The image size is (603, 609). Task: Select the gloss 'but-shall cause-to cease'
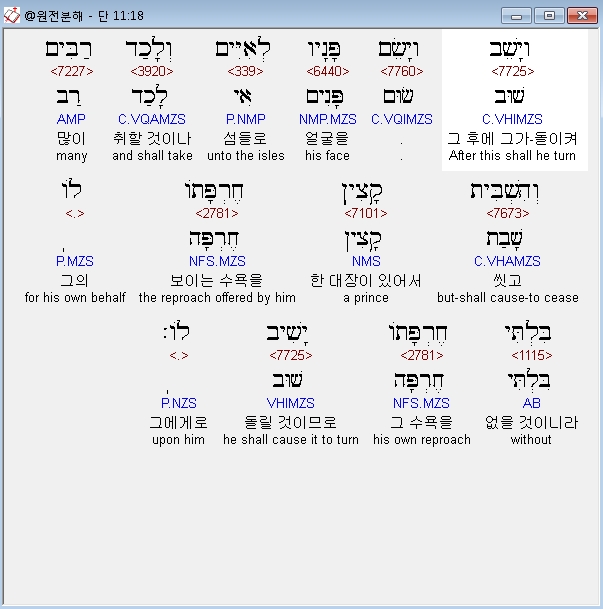[x=508, y=298]
